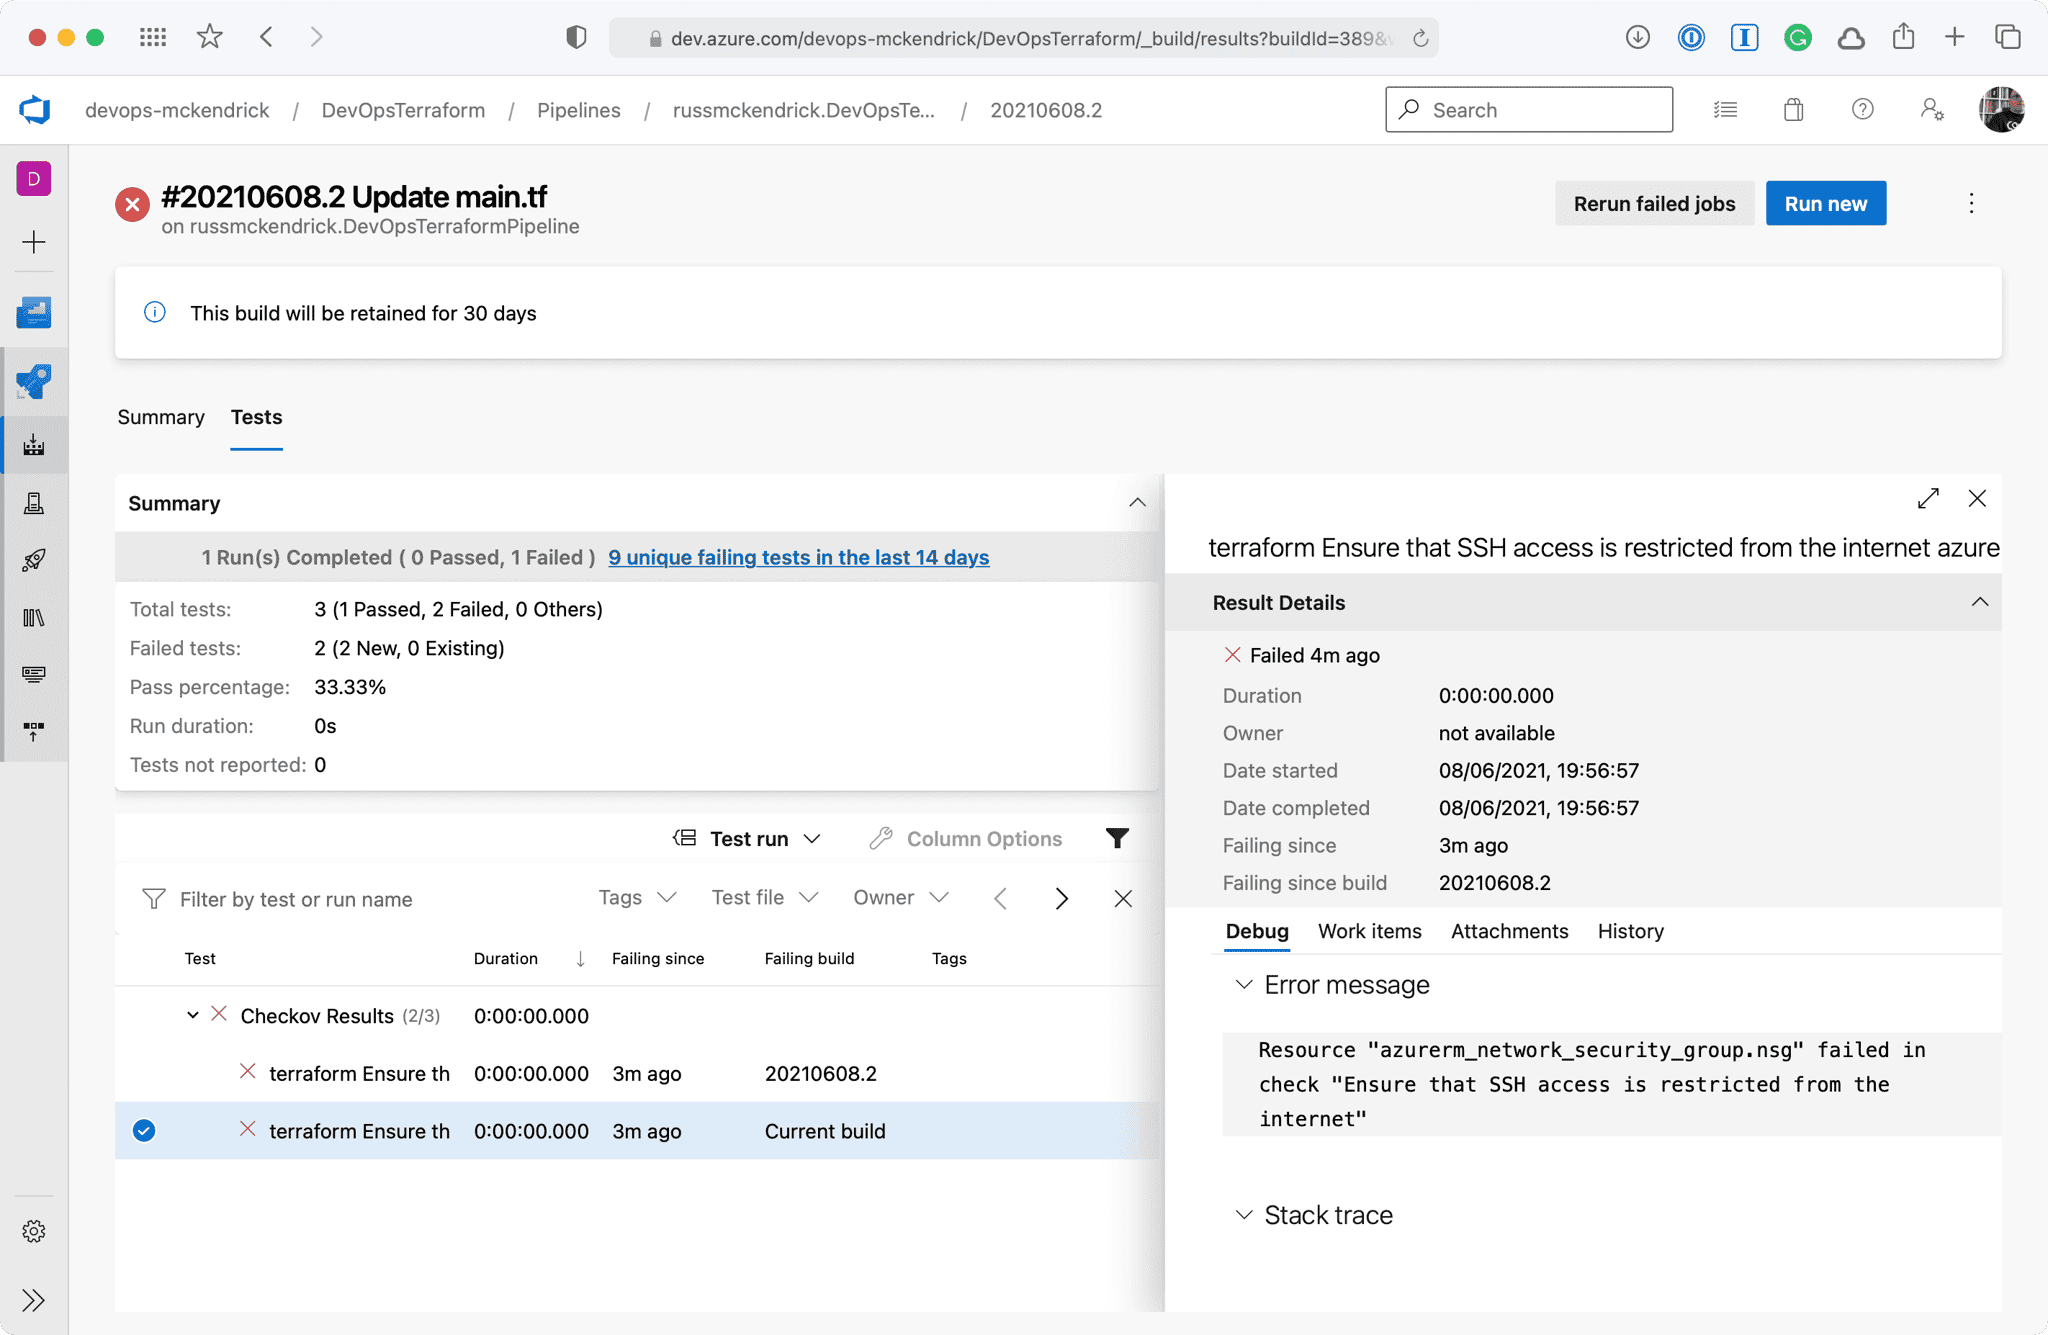The height and width of the screenshot is (1335, 2048).
Task: Click the help question mark icon
Action: click(1862, 110)
